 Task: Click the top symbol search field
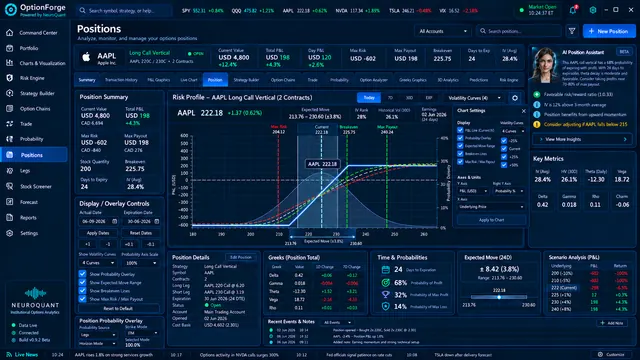click(x=124, y=11)
